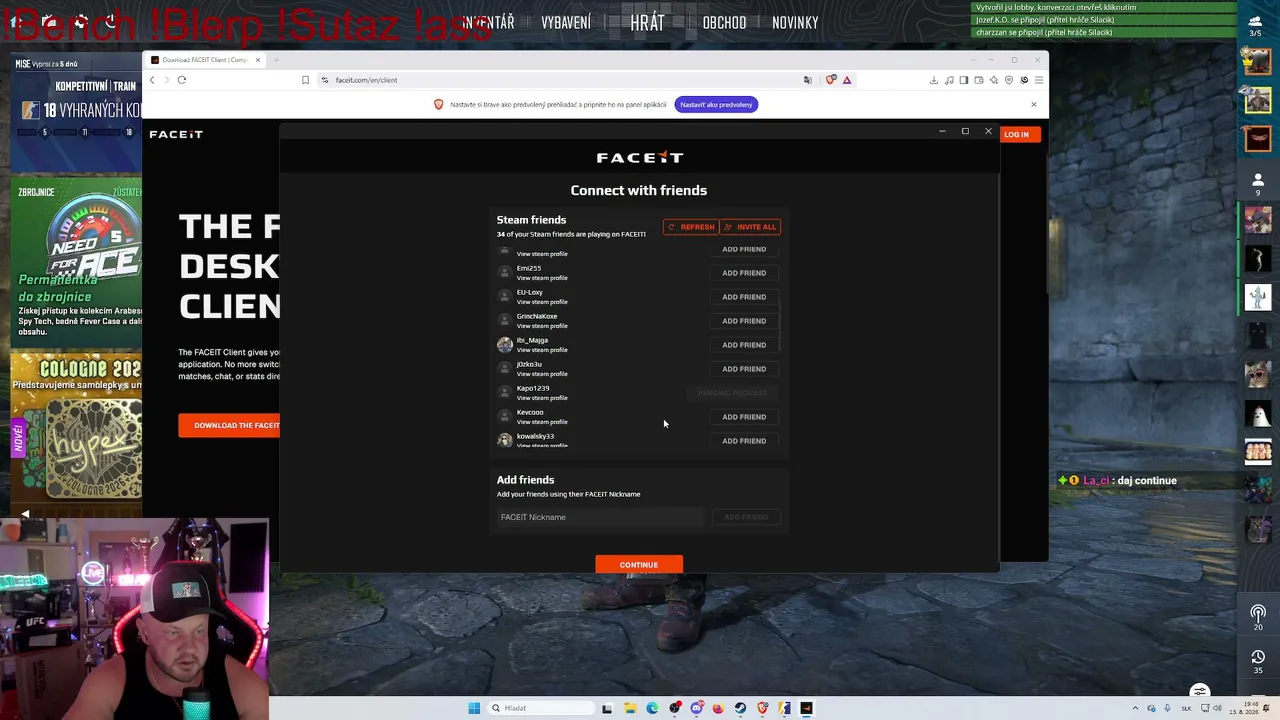This screenshot has height=720, width=1280.
Task: Go back in Brave browser
Action: (153, 80)
